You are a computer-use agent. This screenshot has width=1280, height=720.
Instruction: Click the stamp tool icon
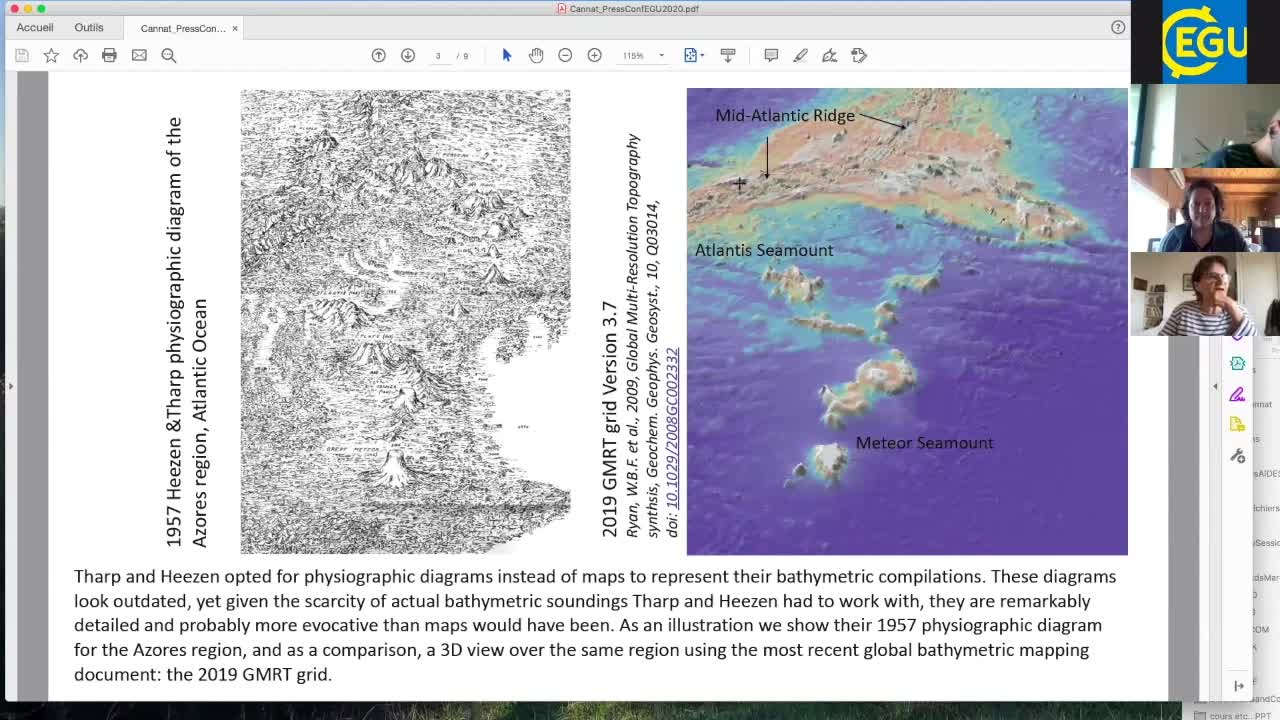[859, 55]
